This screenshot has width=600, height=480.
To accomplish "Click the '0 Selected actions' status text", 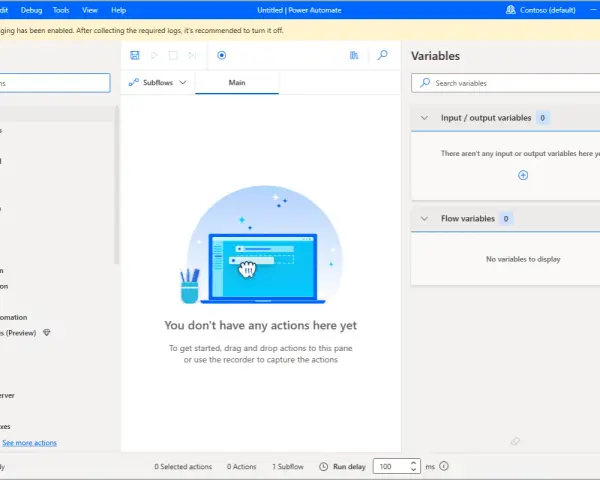I will [x=183, y=467].
